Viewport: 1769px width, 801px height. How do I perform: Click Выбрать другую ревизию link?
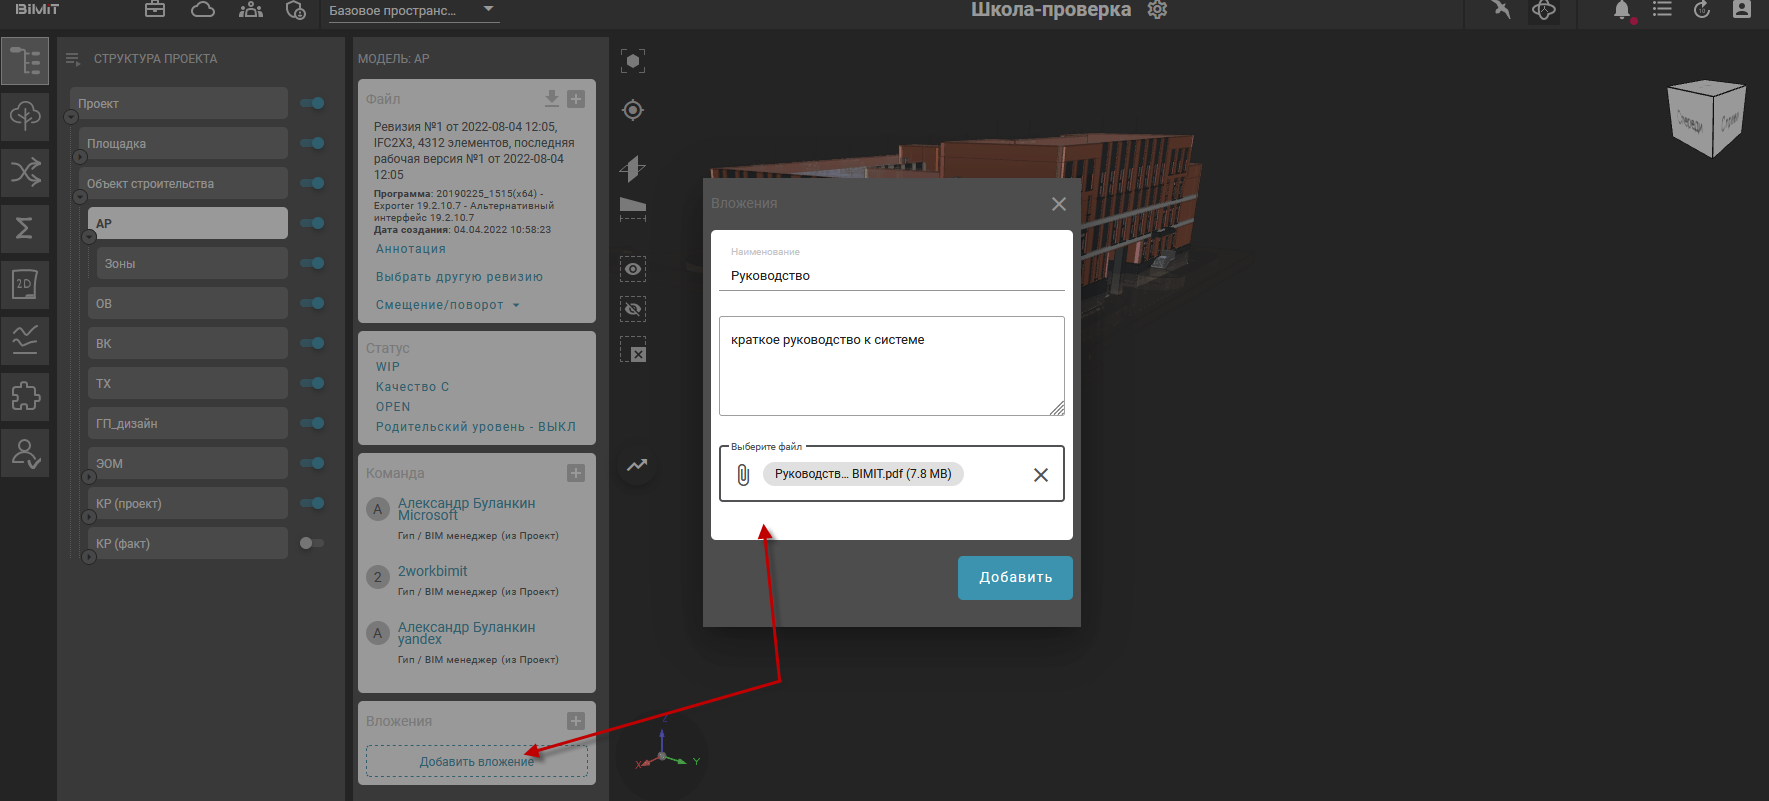point(459,277)
